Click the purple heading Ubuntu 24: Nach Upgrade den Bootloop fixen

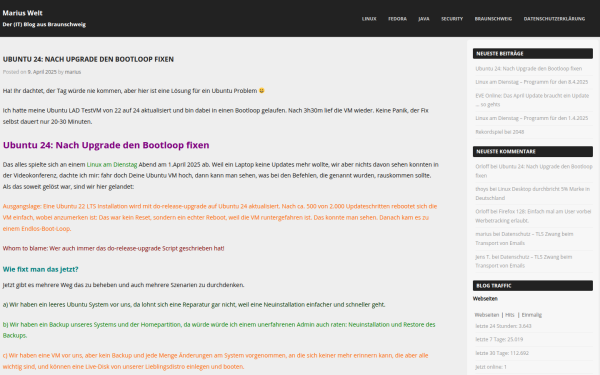106,145
